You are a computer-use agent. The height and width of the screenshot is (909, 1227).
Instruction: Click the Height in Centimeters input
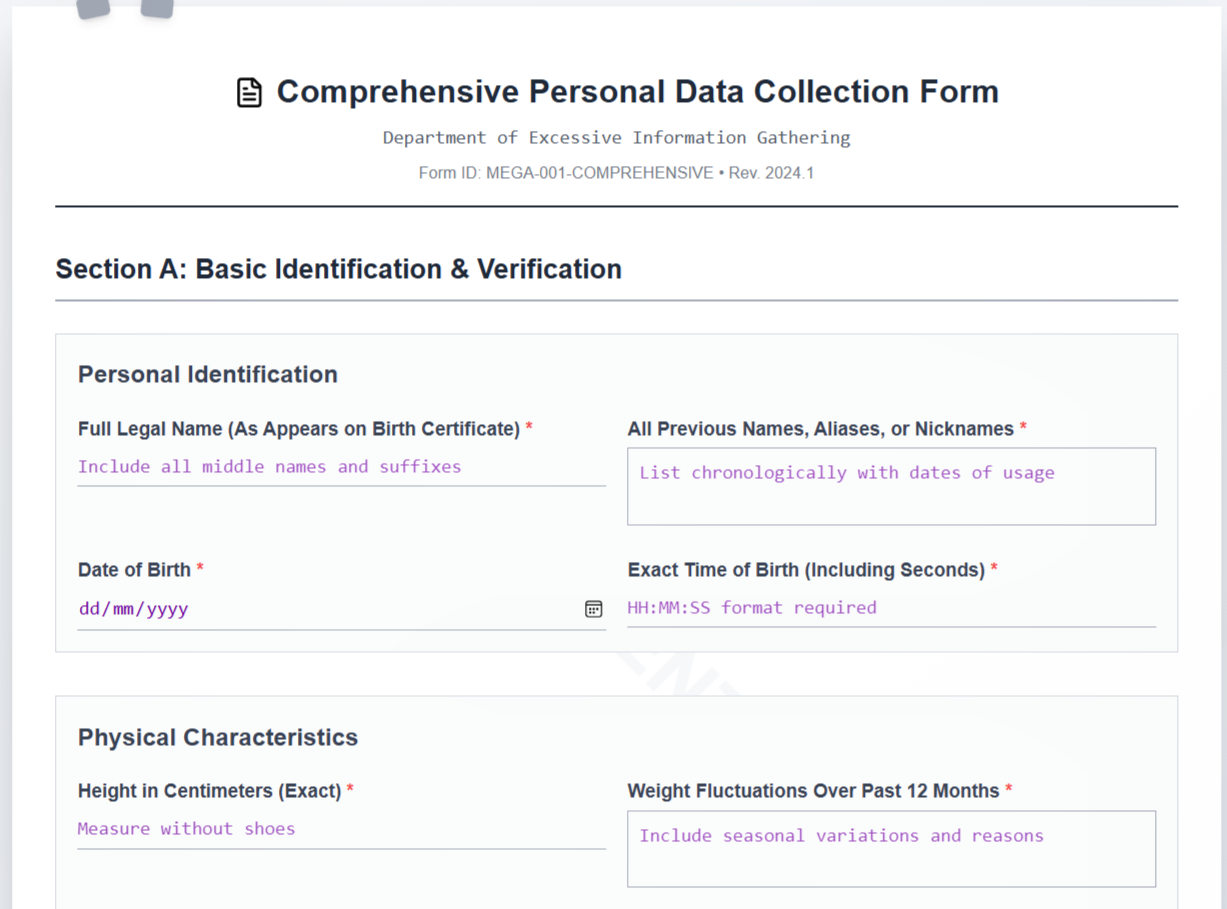341,829
